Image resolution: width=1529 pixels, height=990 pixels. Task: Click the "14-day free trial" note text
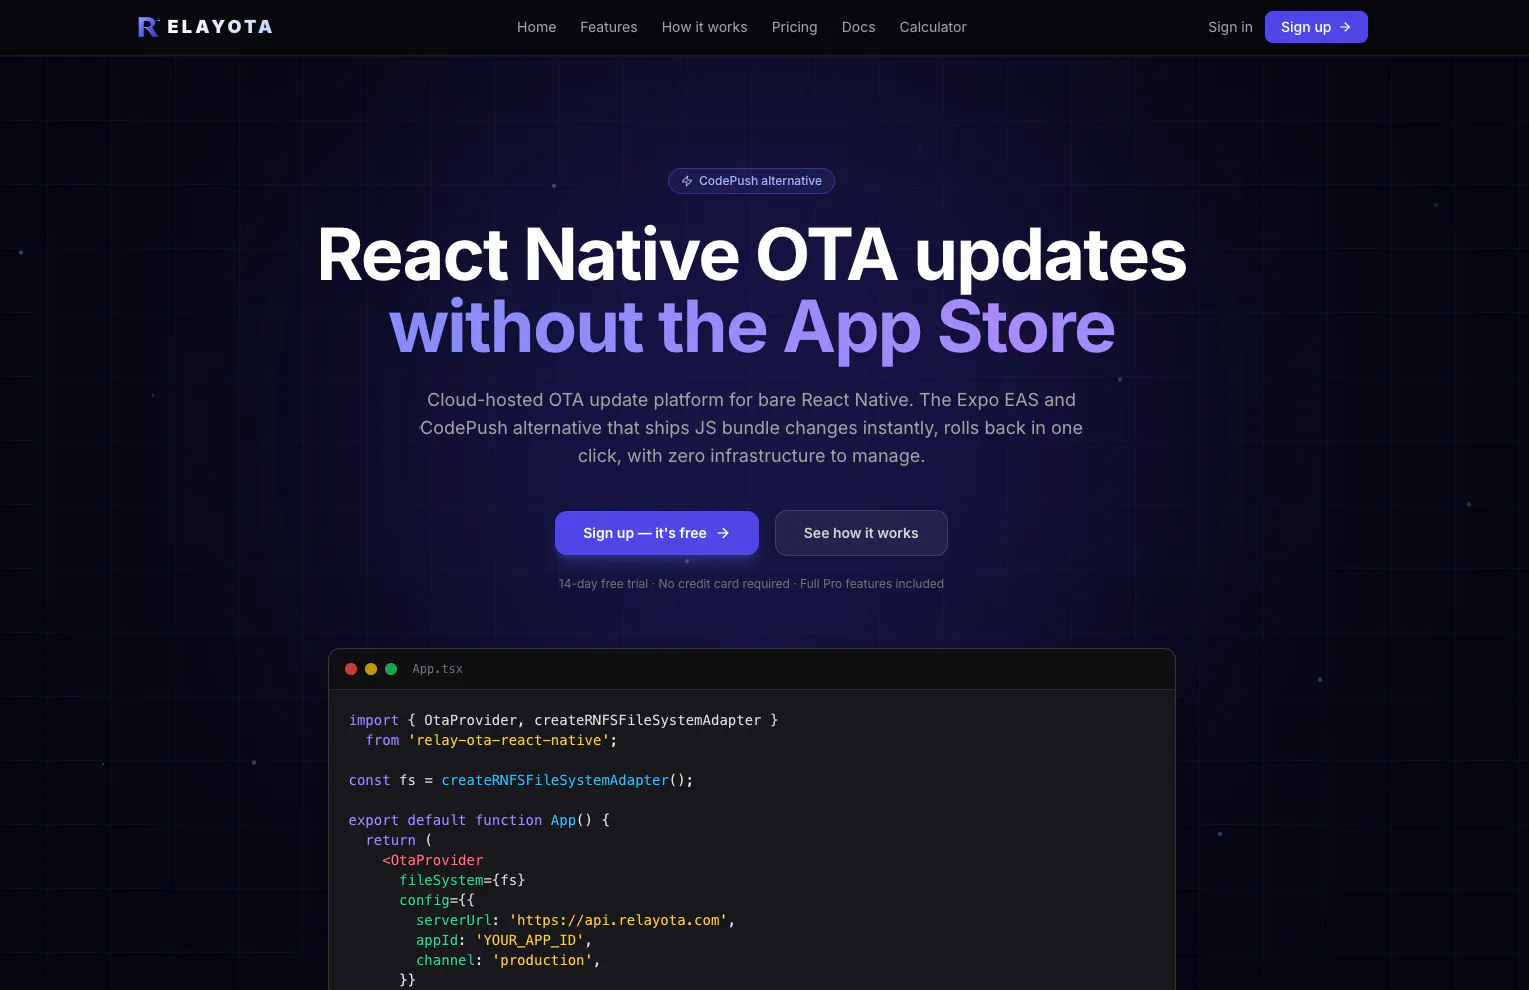[x=751, y=584]
